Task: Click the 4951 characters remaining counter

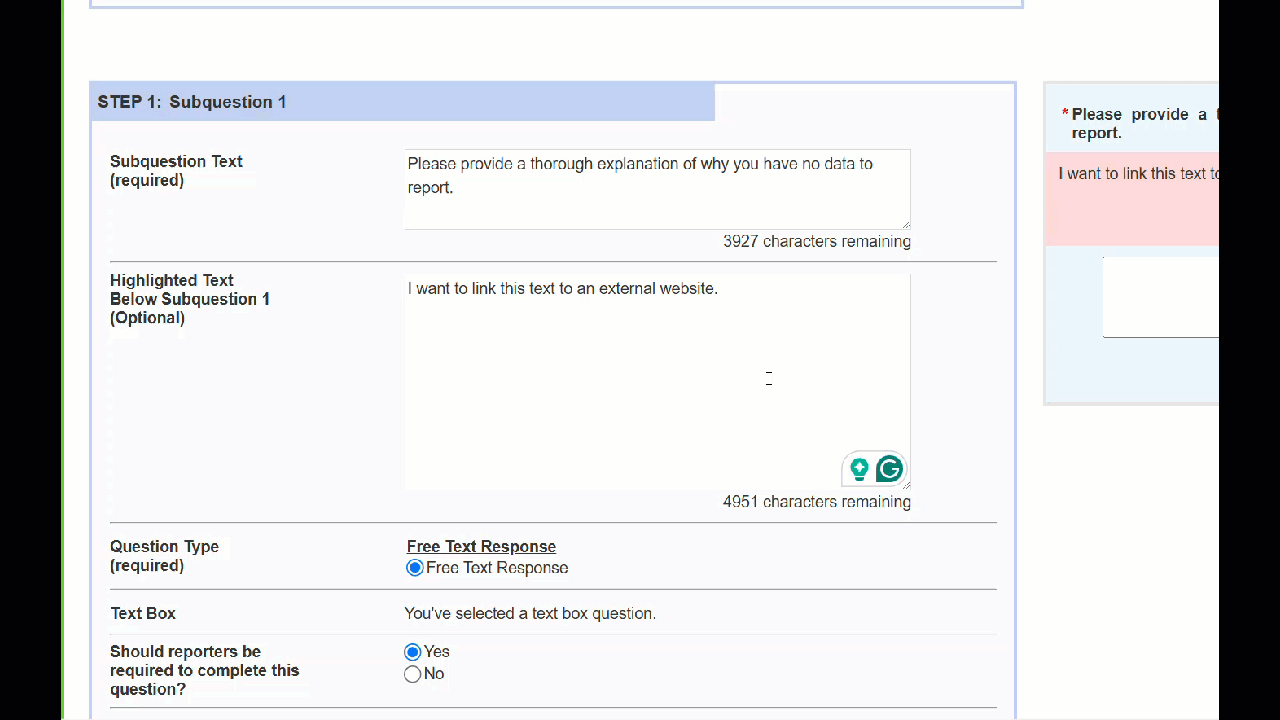Action: point(816,502)
